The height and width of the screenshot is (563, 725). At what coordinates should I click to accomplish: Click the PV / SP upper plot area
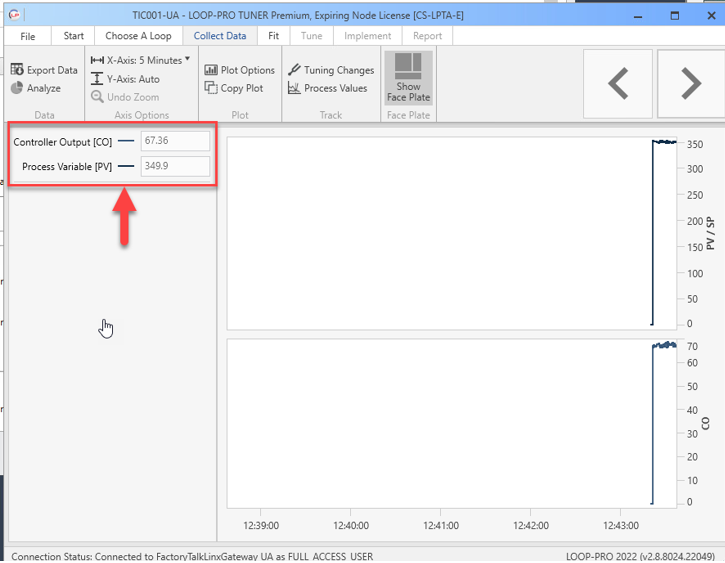[452, 233]
